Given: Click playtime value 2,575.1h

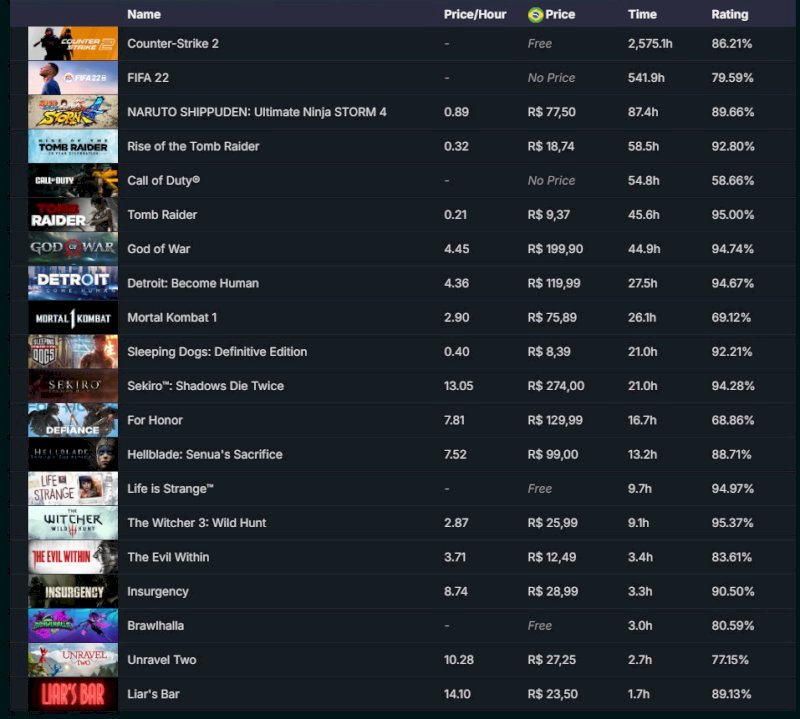Looking at the screenshot, I should click(650, 43).
